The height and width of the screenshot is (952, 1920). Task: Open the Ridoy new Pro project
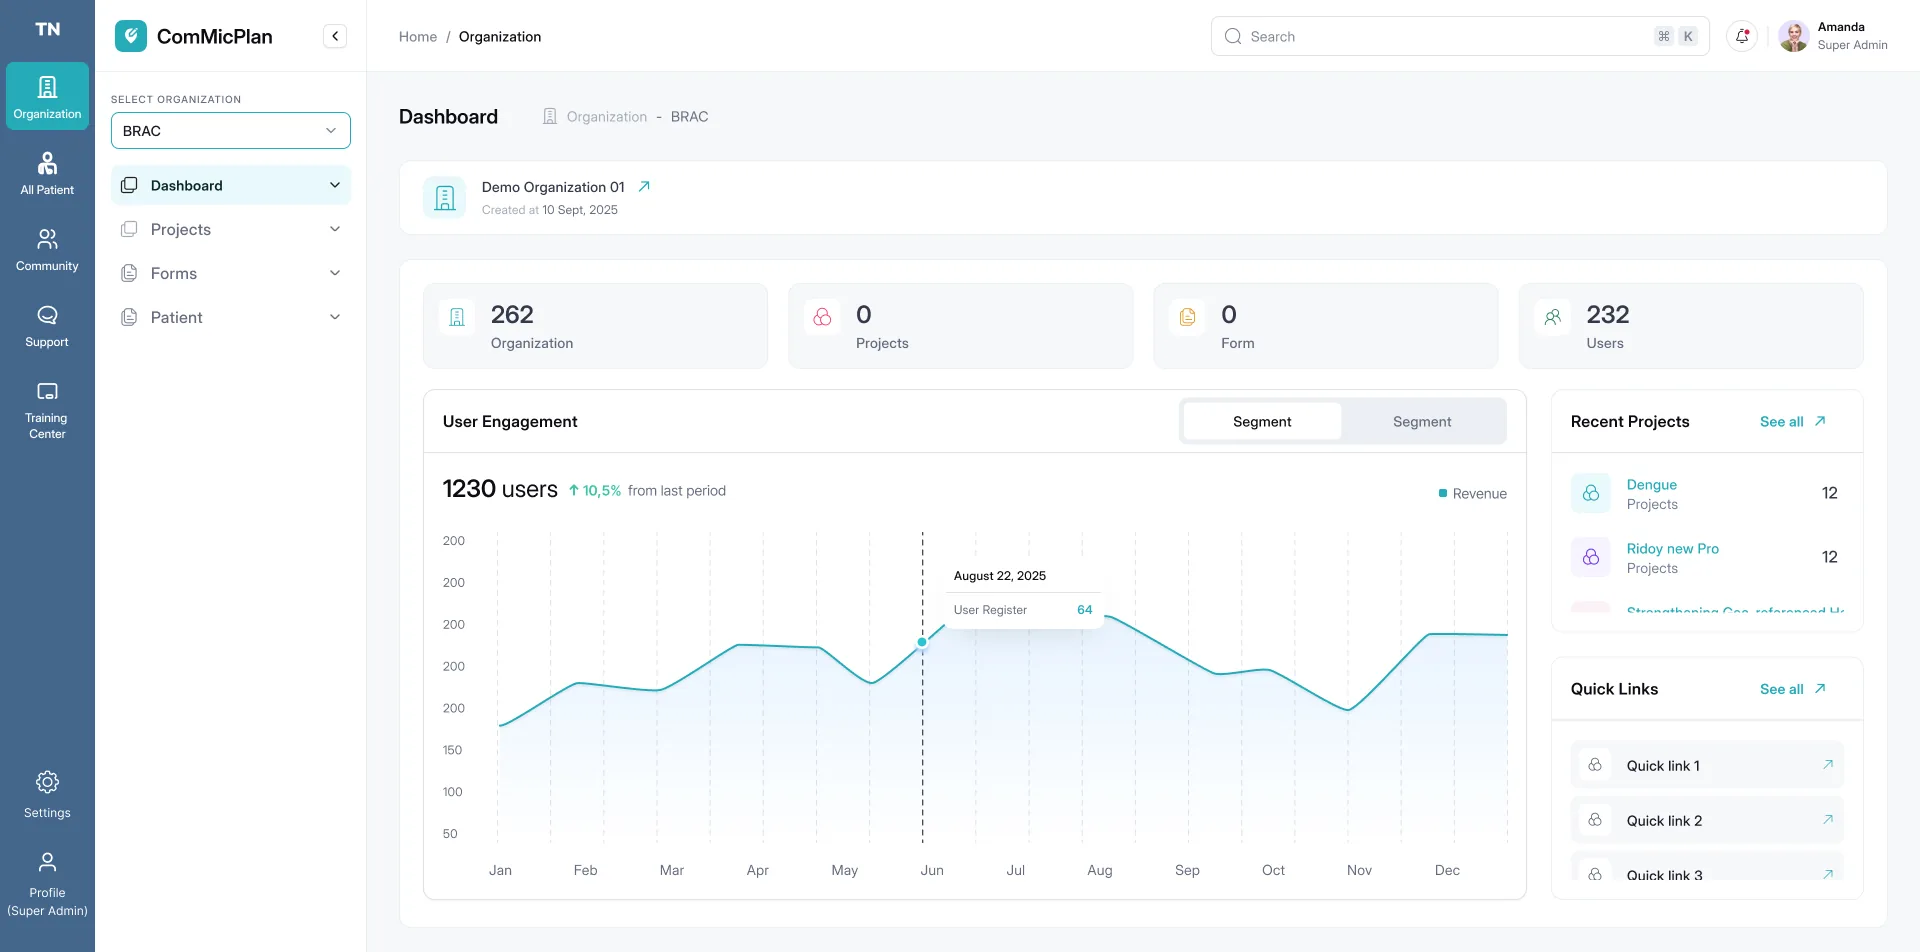(1673, 549)
